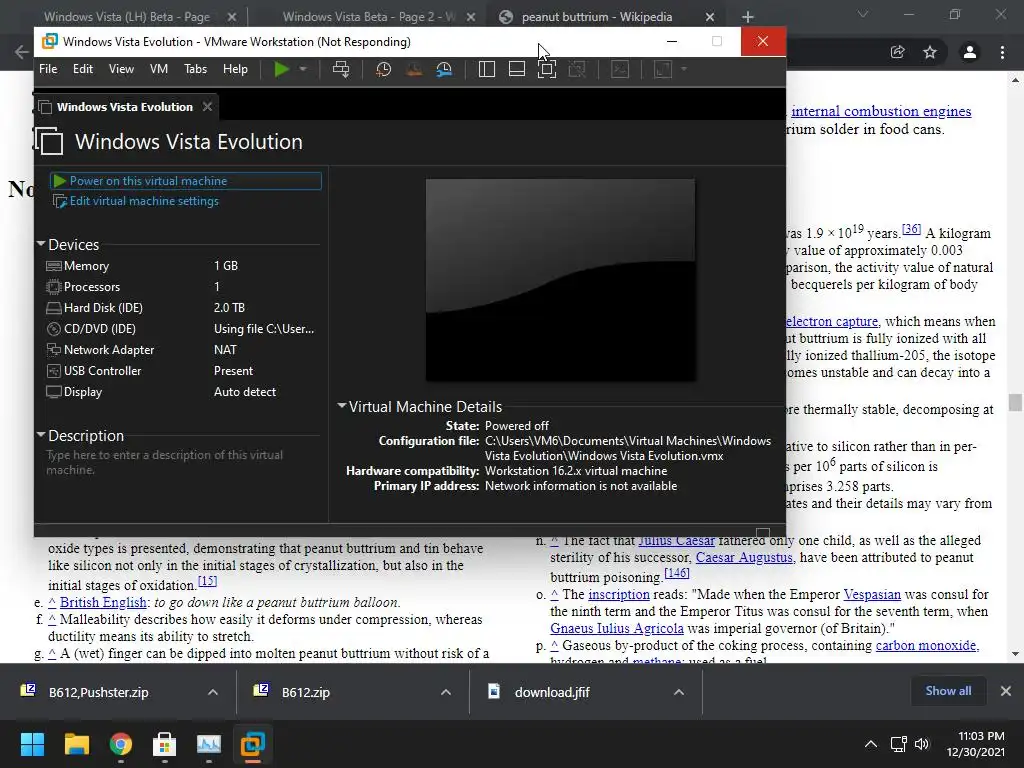
Task: Close the Chrome downloads bar
Action: point(1006,691)
